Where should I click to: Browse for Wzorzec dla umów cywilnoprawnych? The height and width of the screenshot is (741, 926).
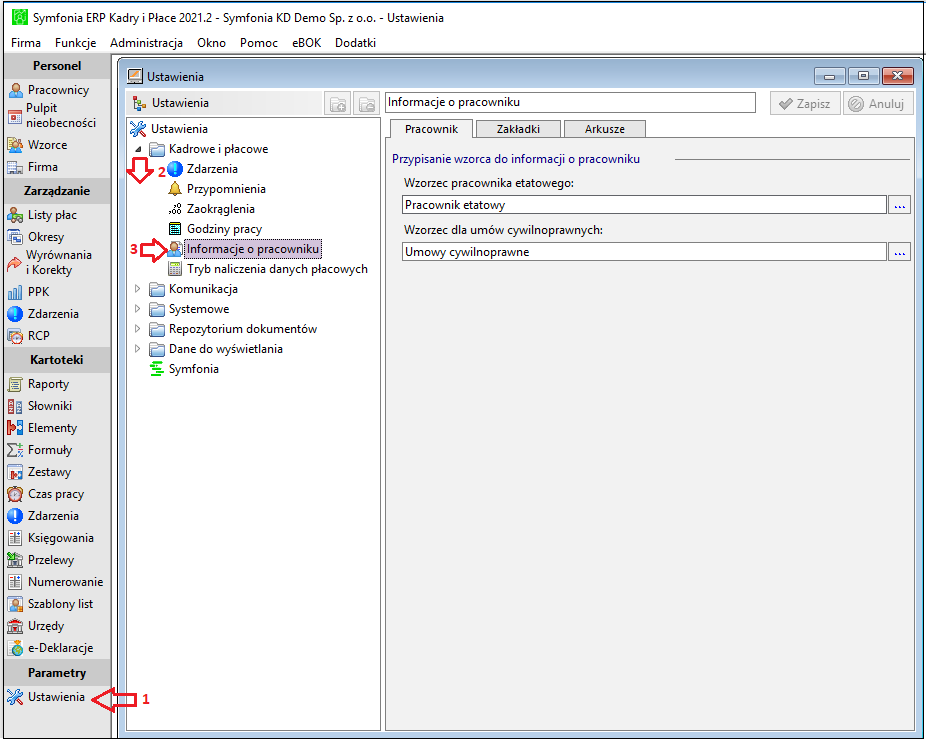click(899, 252)
